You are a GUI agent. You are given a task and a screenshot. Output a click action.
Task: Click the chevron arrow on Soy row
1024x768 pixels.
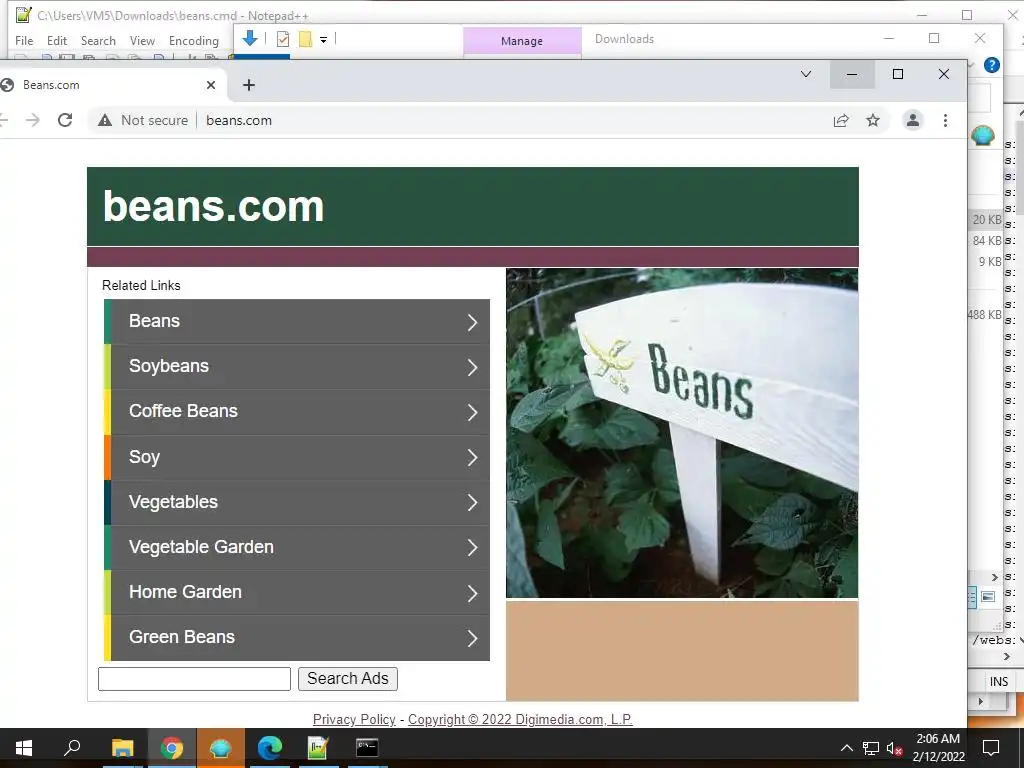[472, 458]
